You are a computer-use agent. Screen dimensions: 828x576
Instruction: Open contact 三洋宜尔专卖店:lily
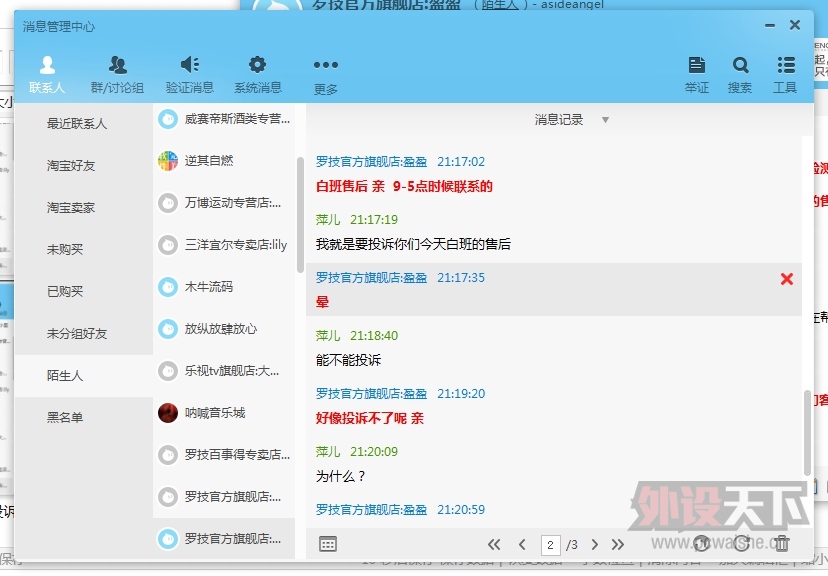pos(224,245)
